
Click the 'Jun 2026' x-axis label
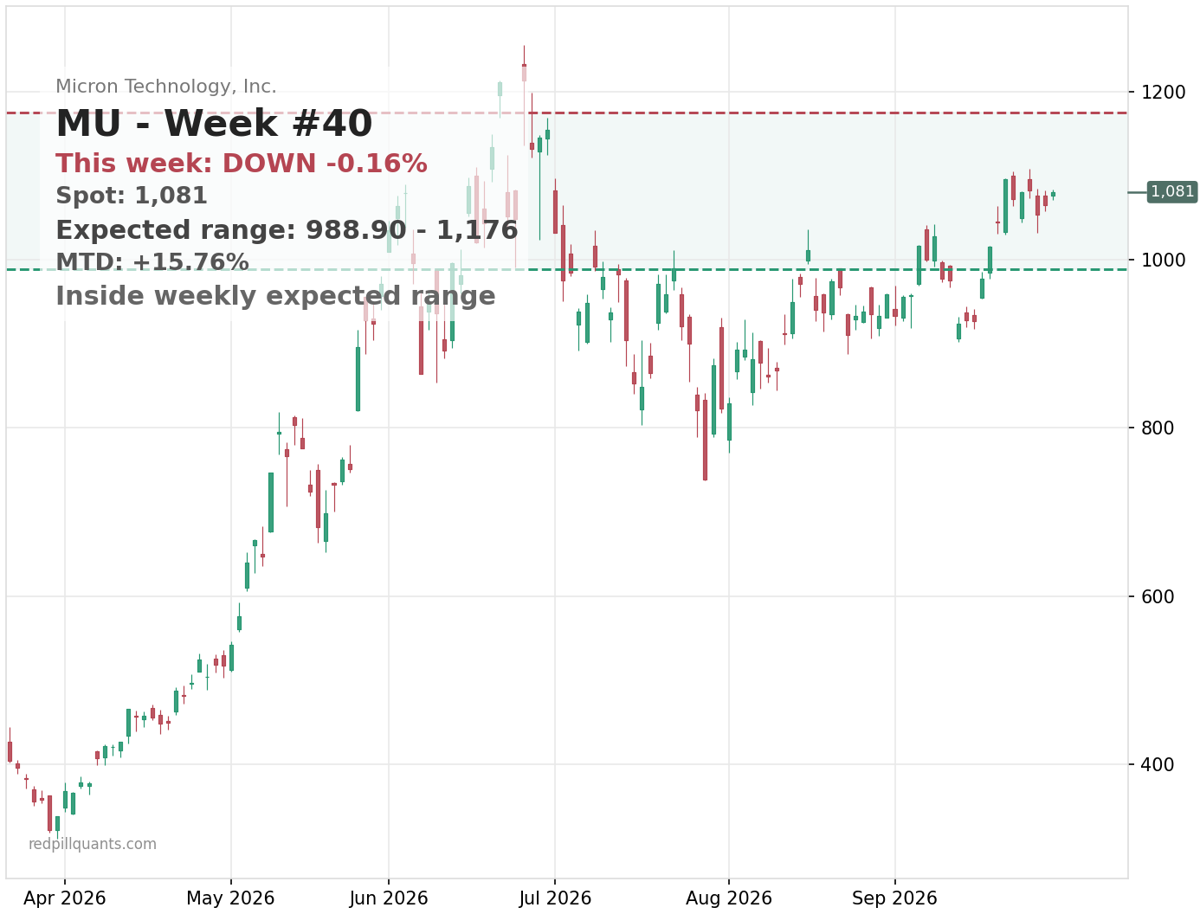click(388, 899)
